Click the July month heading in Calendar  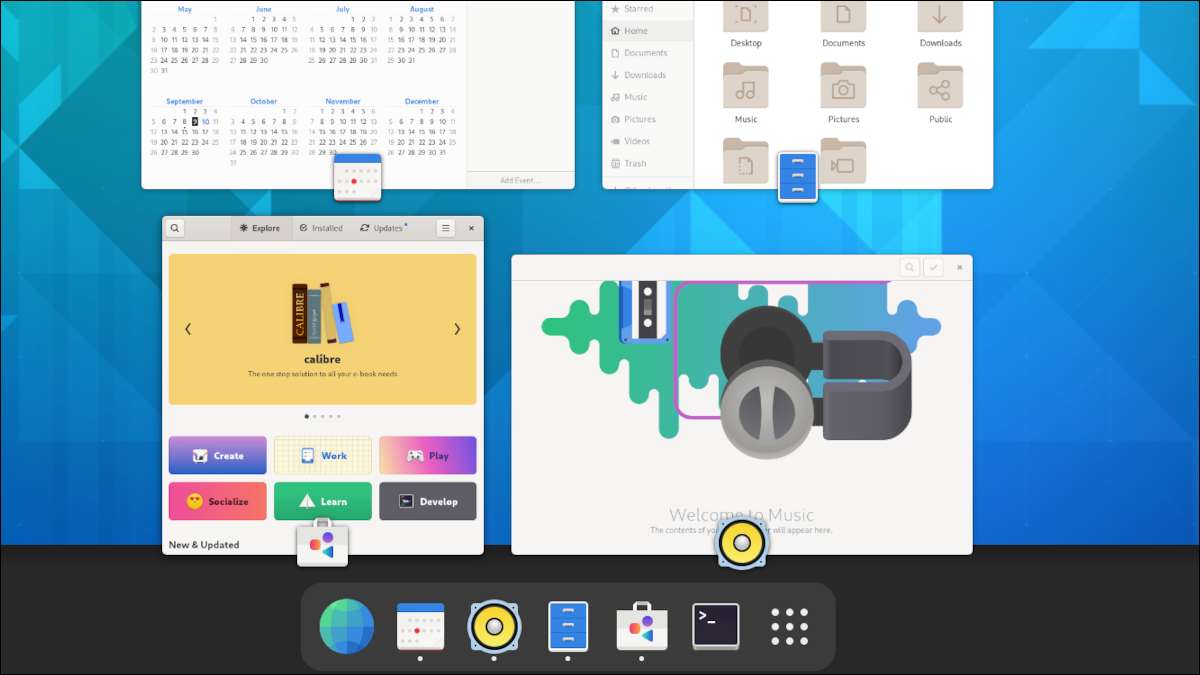[343, 9]
